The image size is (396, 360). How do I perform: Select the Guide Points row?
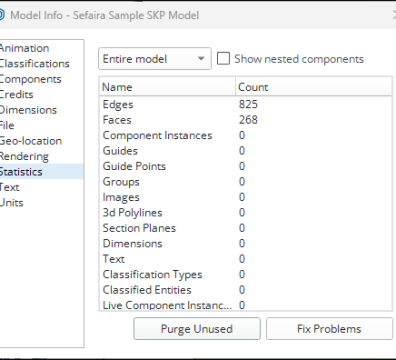point(245,166)
